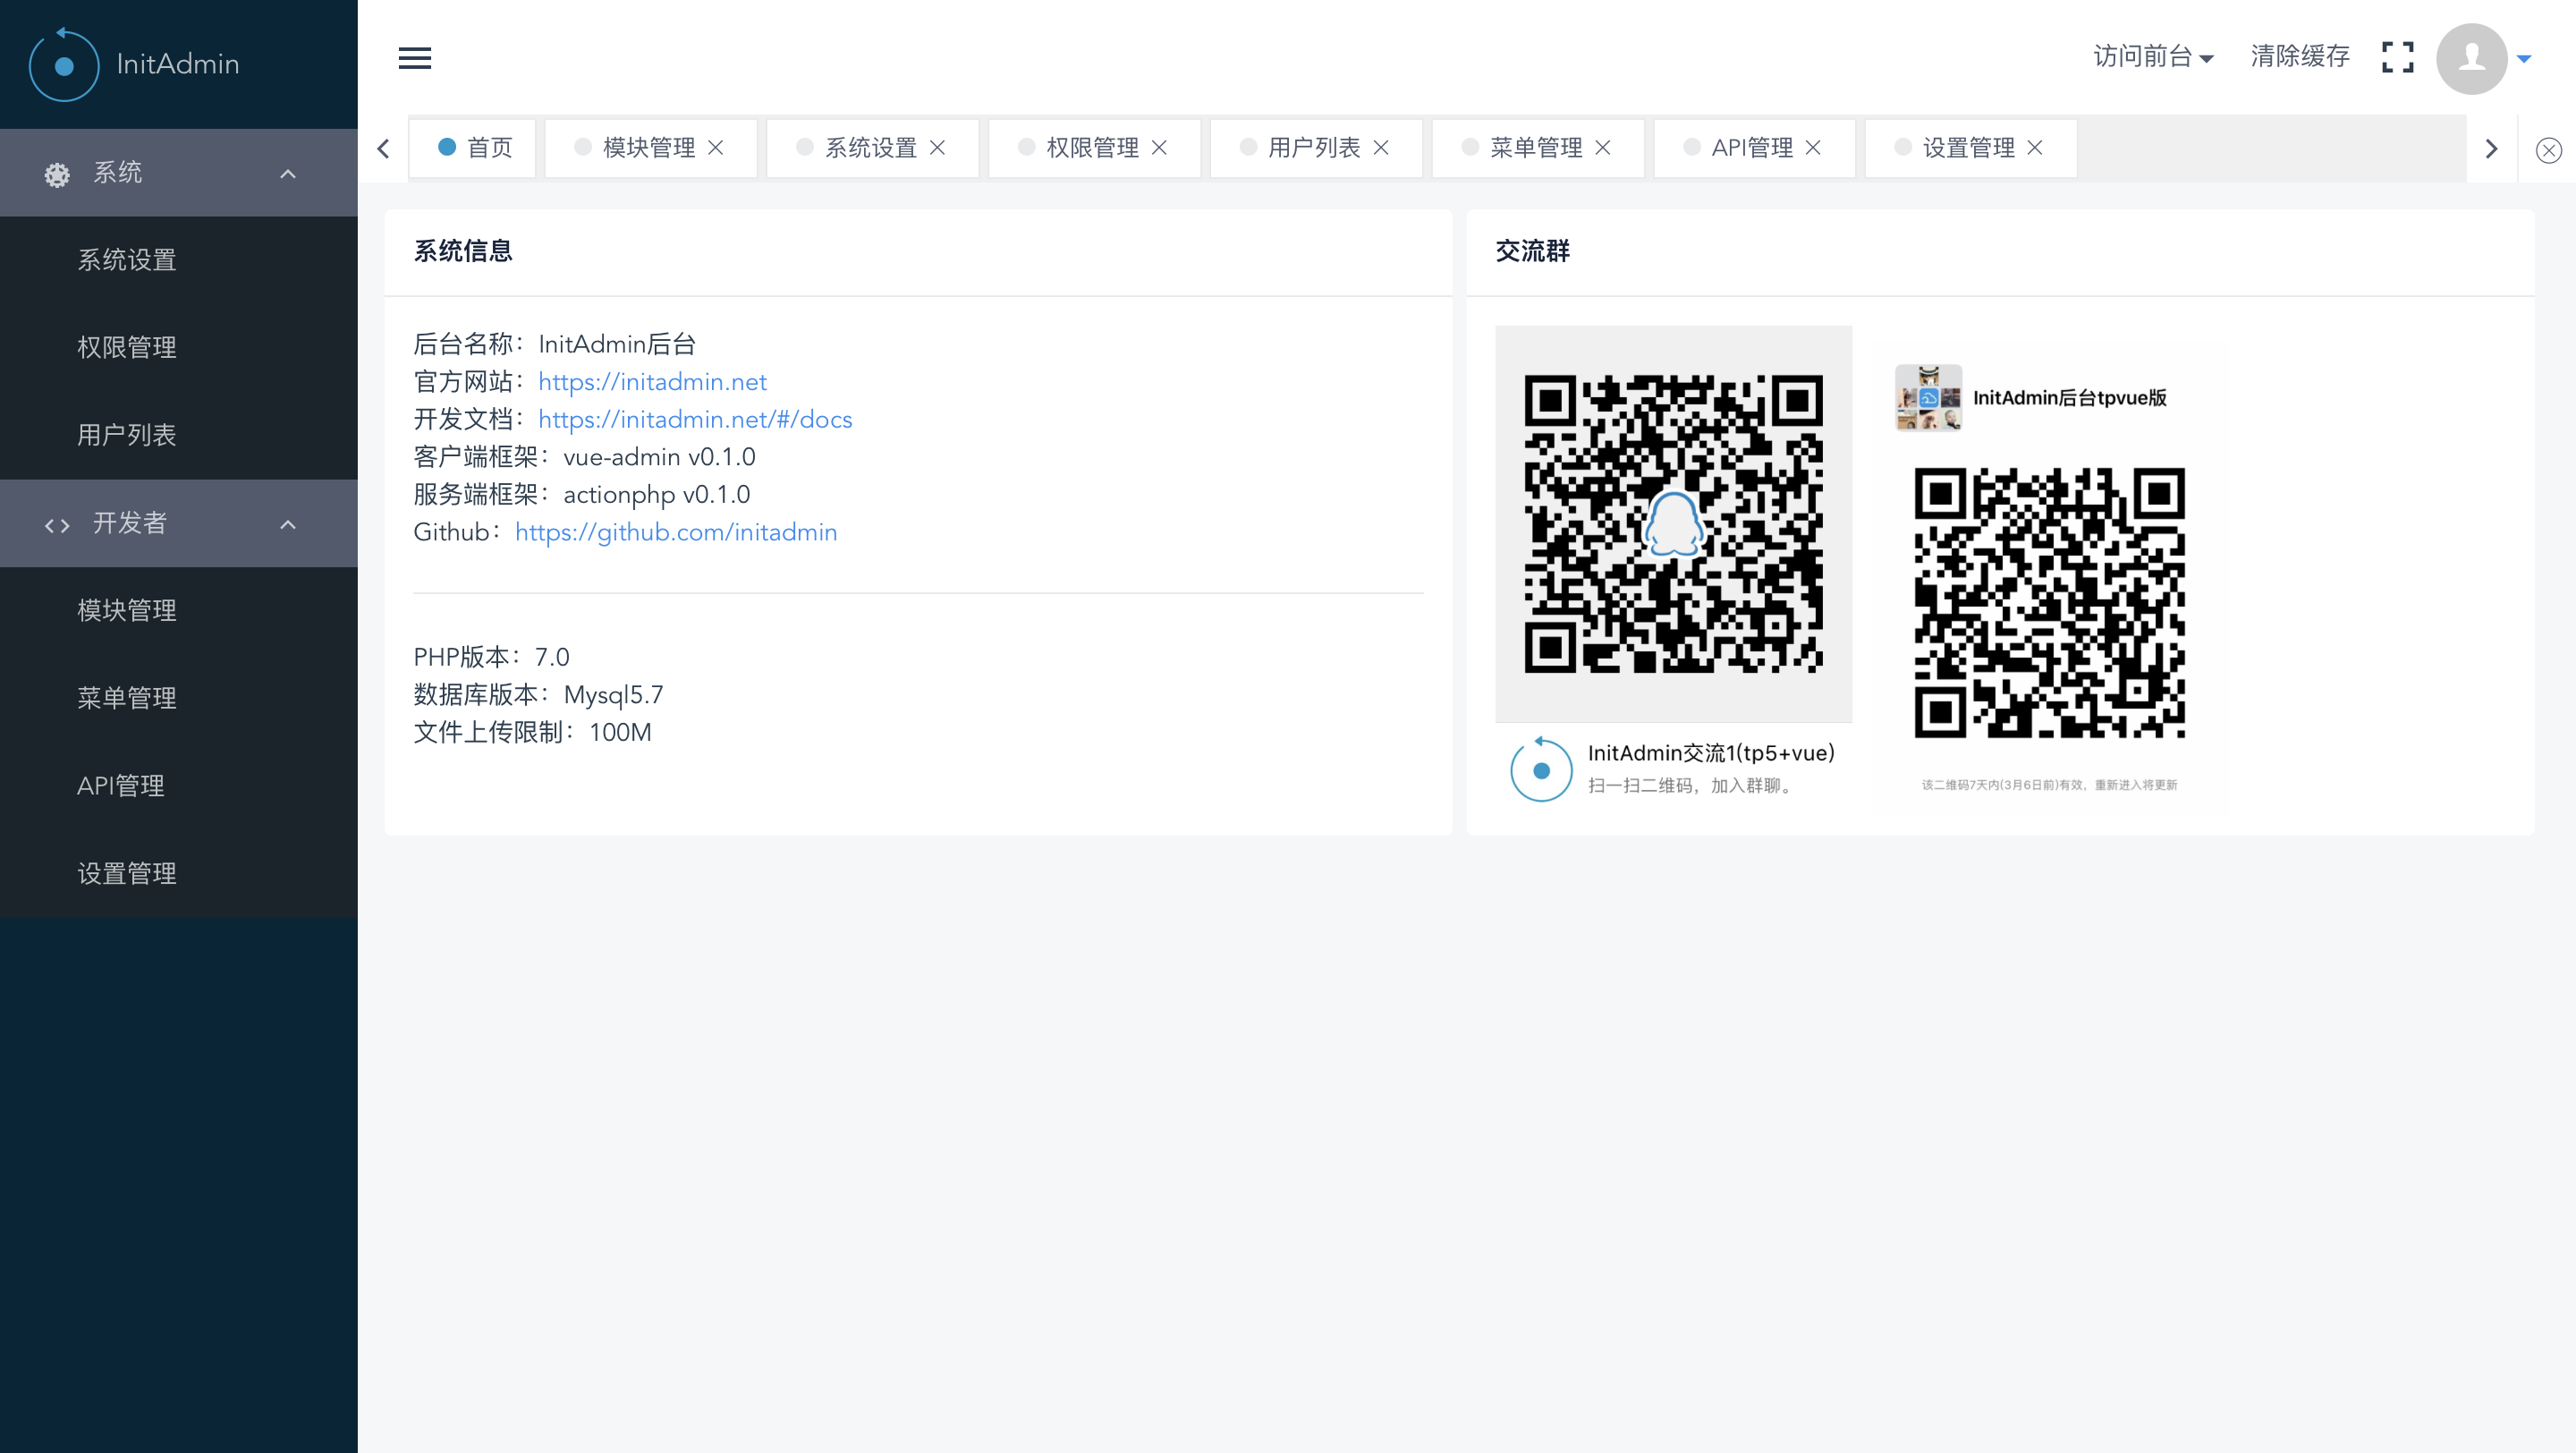Image resolution: width=2576 pixels, height=1453 pixels.
Task: Click the vue-admin v0.1.0 text
Action: tap(659, 458)
